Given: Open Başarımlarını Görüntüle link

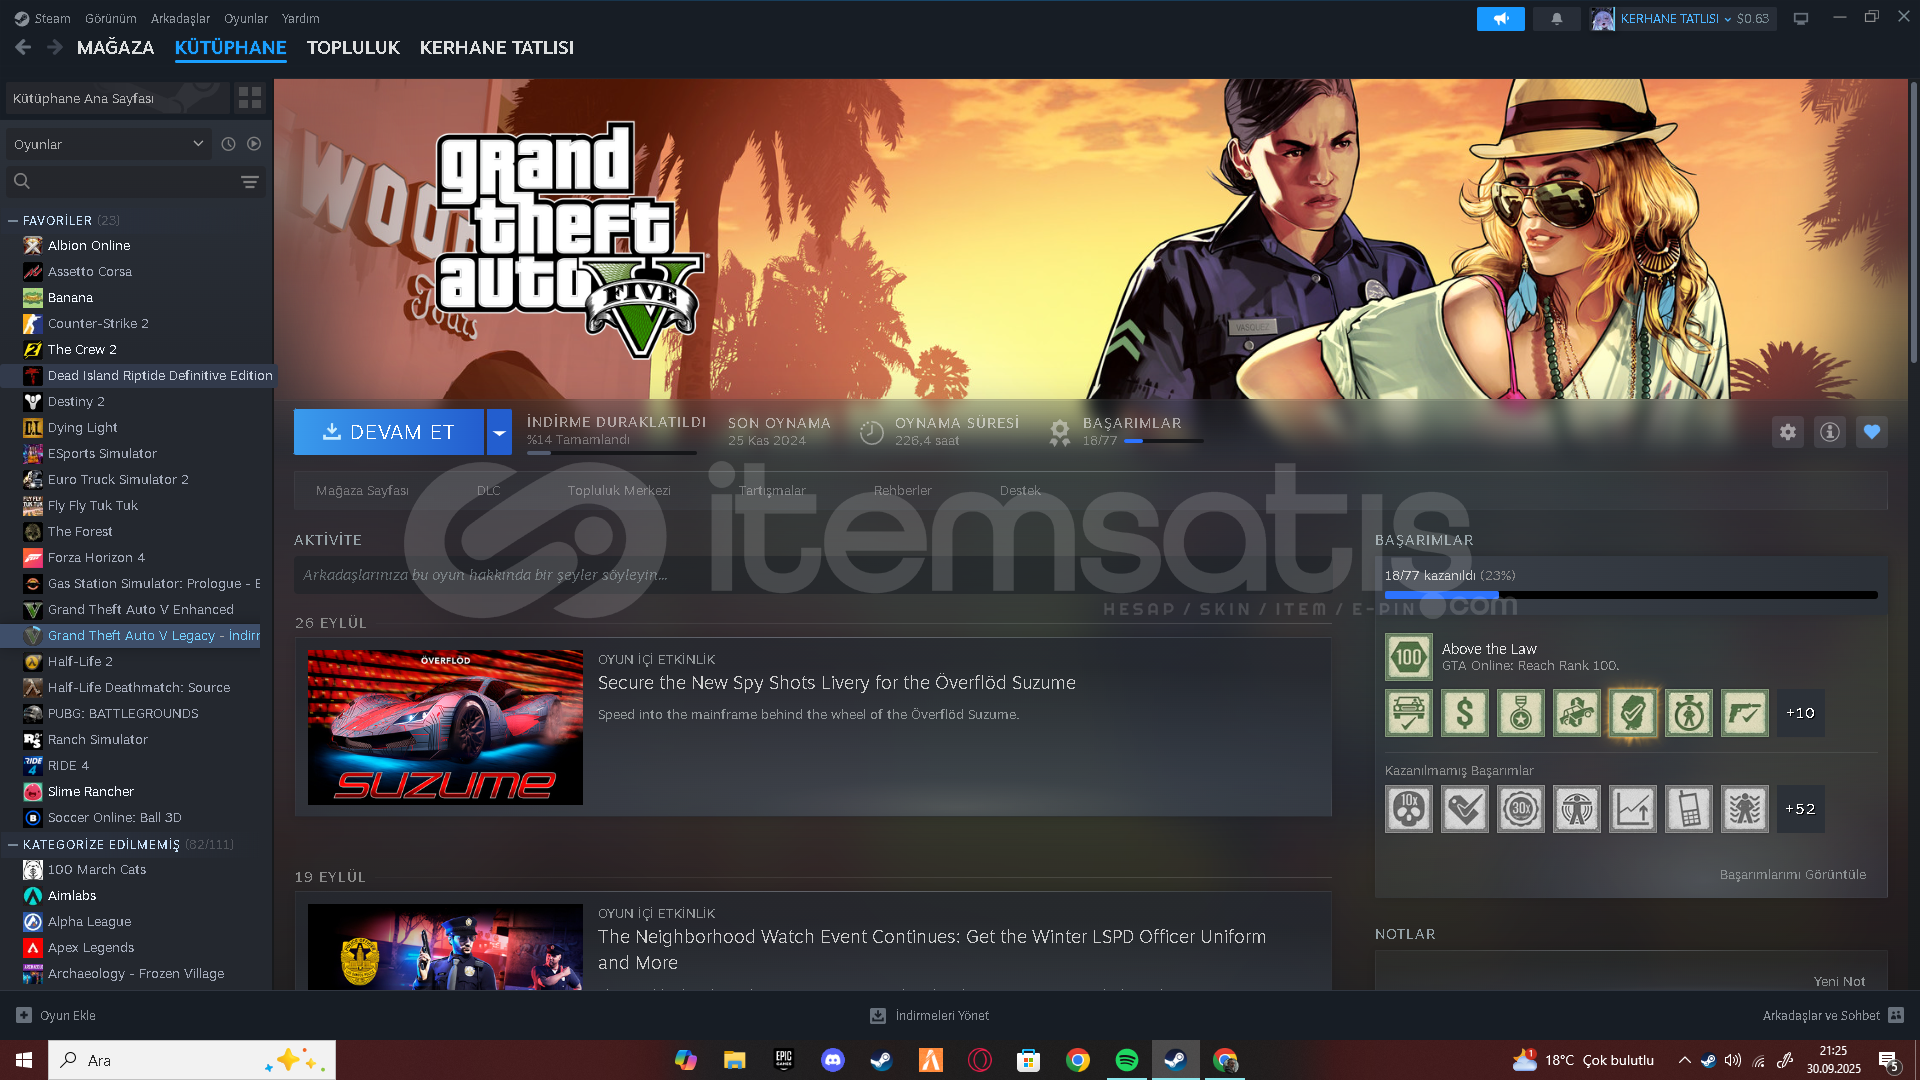Looking at the screenshot, I should click(x=1792, y=875).
